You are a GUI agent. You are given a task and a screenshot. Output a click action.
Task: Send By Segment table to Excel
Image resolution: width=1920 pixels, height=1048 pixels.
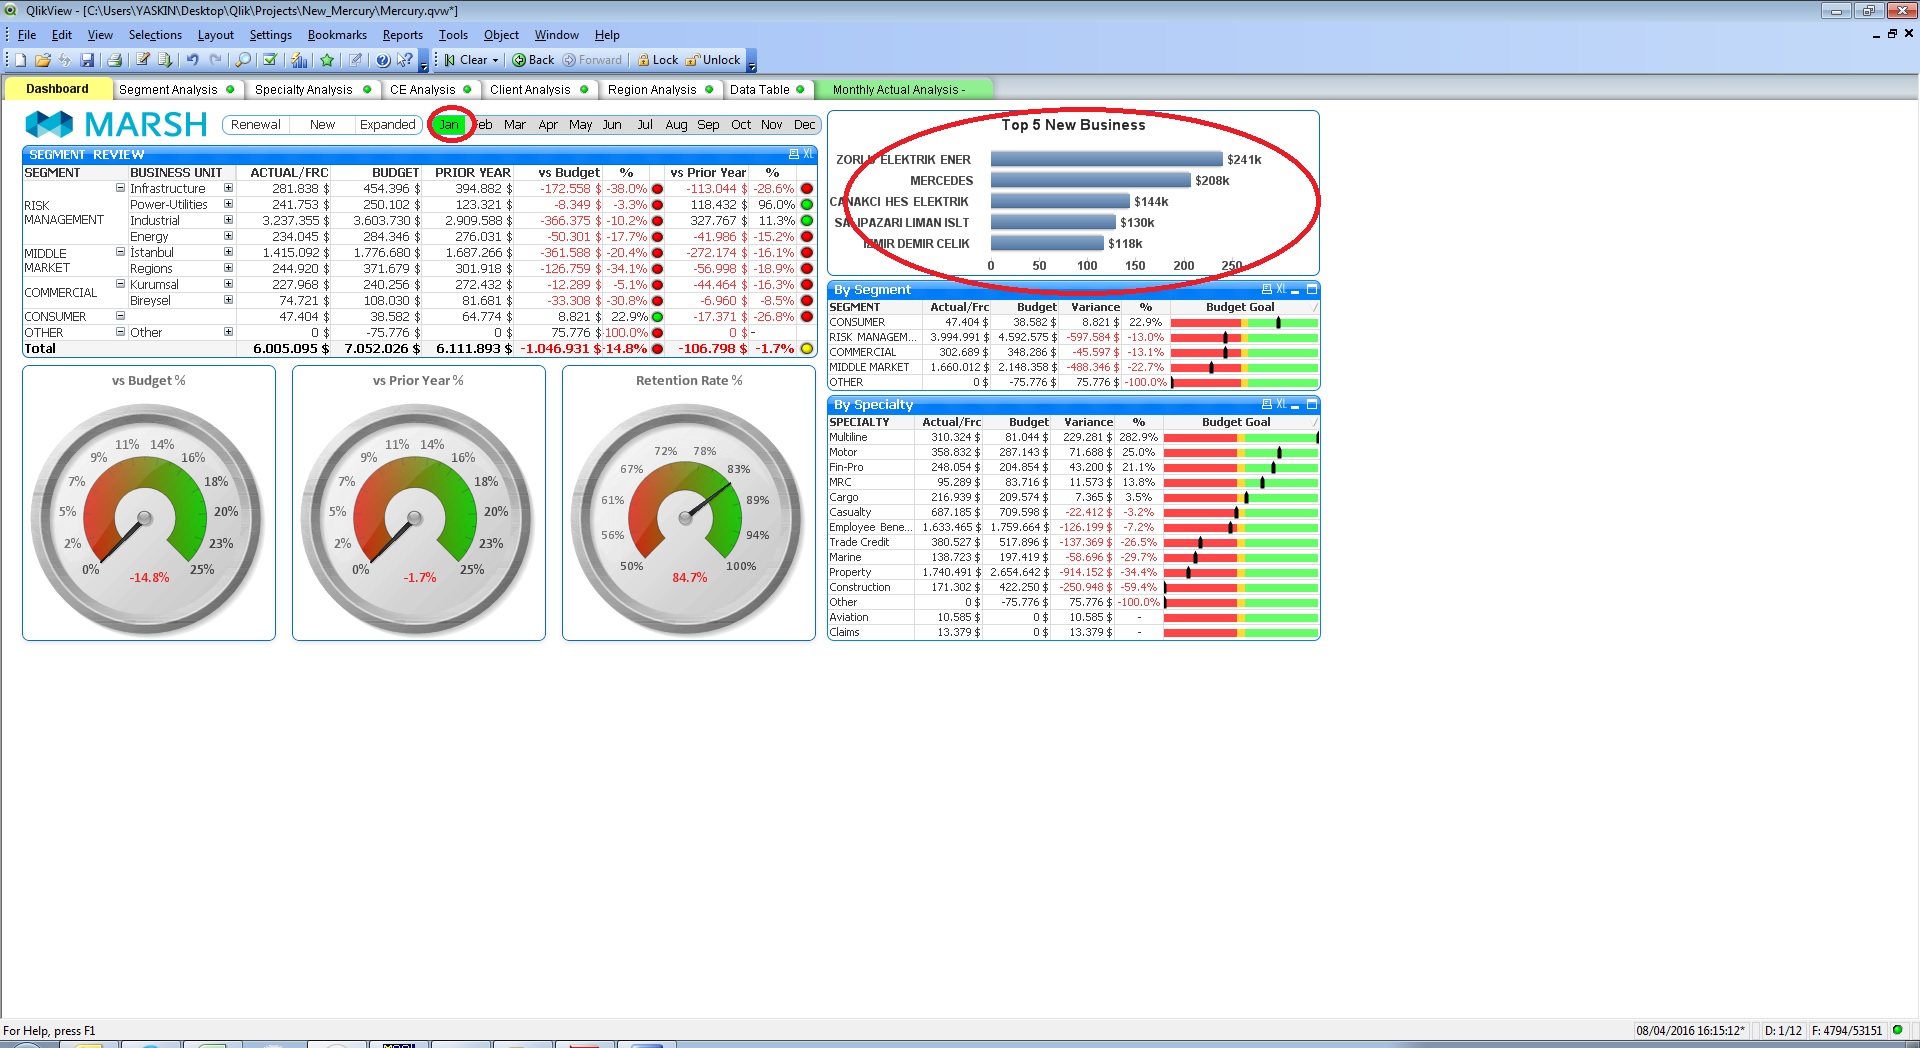[x=1281, y=290]
